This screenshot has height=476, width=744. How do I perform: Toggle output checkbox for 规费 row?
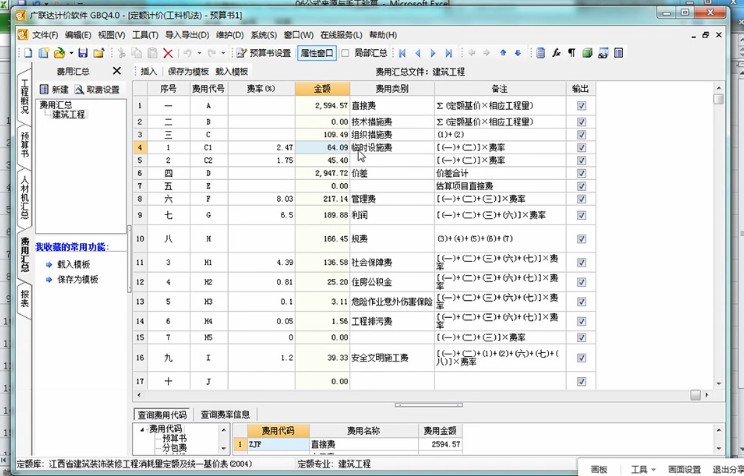tap(581, 239)
